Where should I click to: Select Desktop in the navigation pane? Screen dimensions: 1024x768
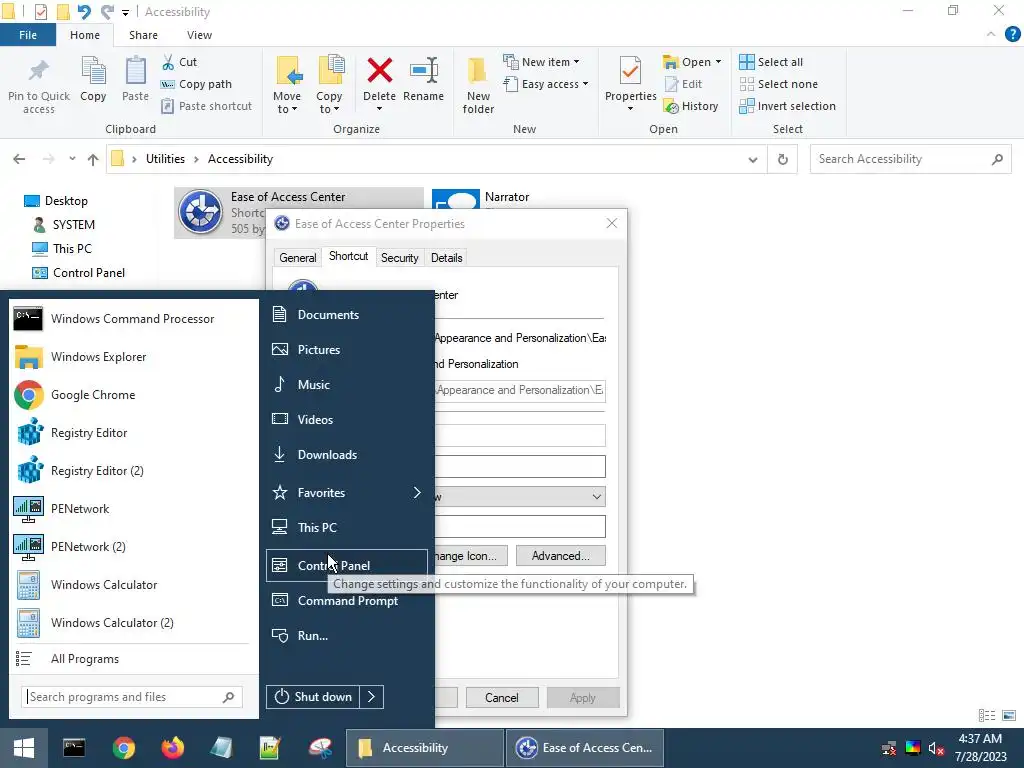[x=66, y=200]
